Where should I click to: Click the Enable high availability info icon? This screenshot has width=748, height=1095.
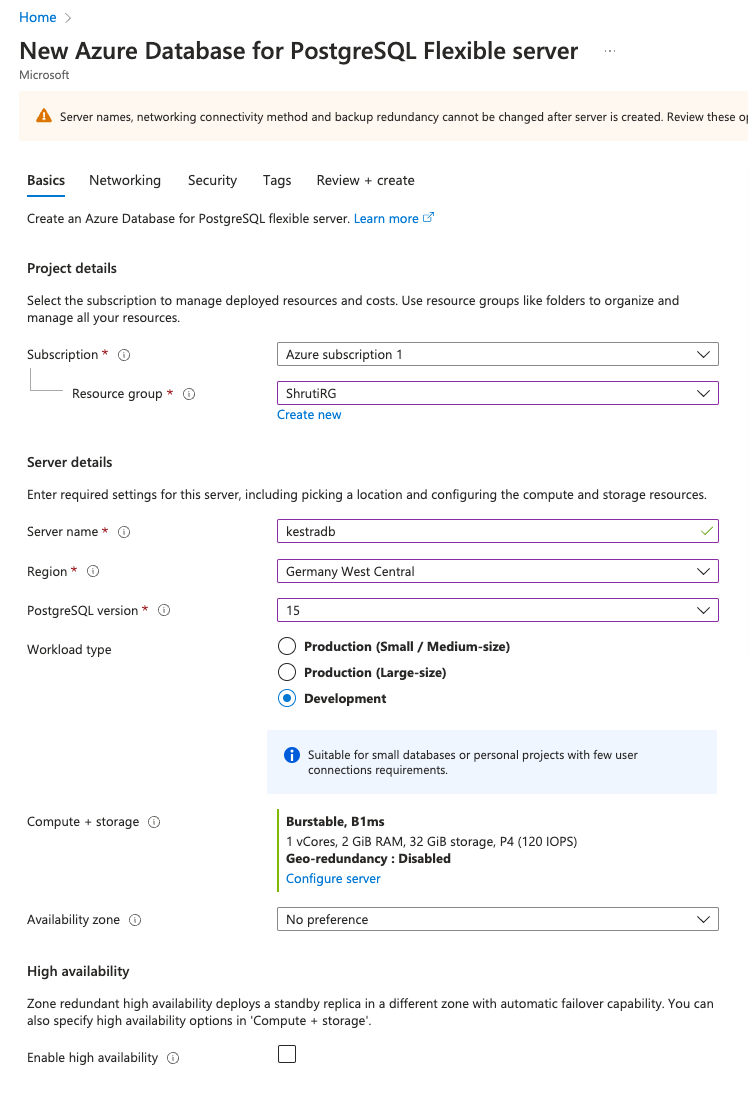tap(172, 1057)
